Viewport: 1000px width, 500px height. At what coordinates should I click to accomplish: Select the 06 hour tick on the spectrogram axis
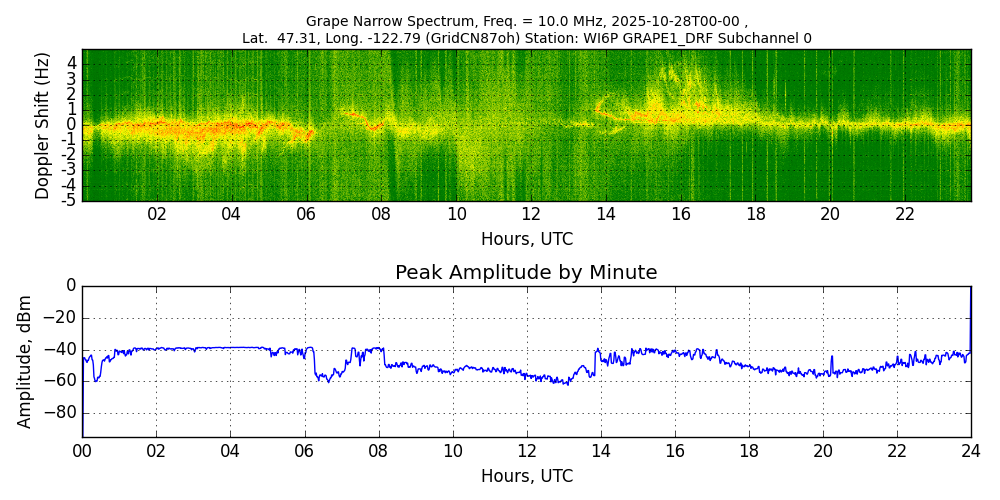(306, 214)
